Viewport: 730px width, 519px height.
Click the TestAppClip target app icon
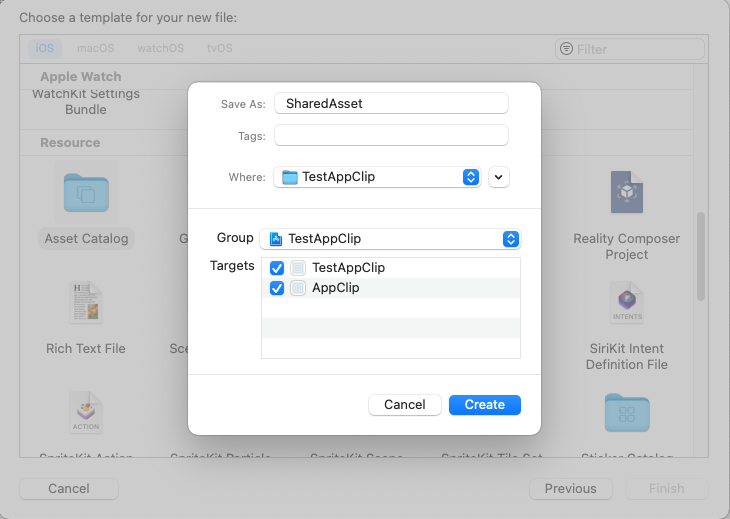[298, 268]
